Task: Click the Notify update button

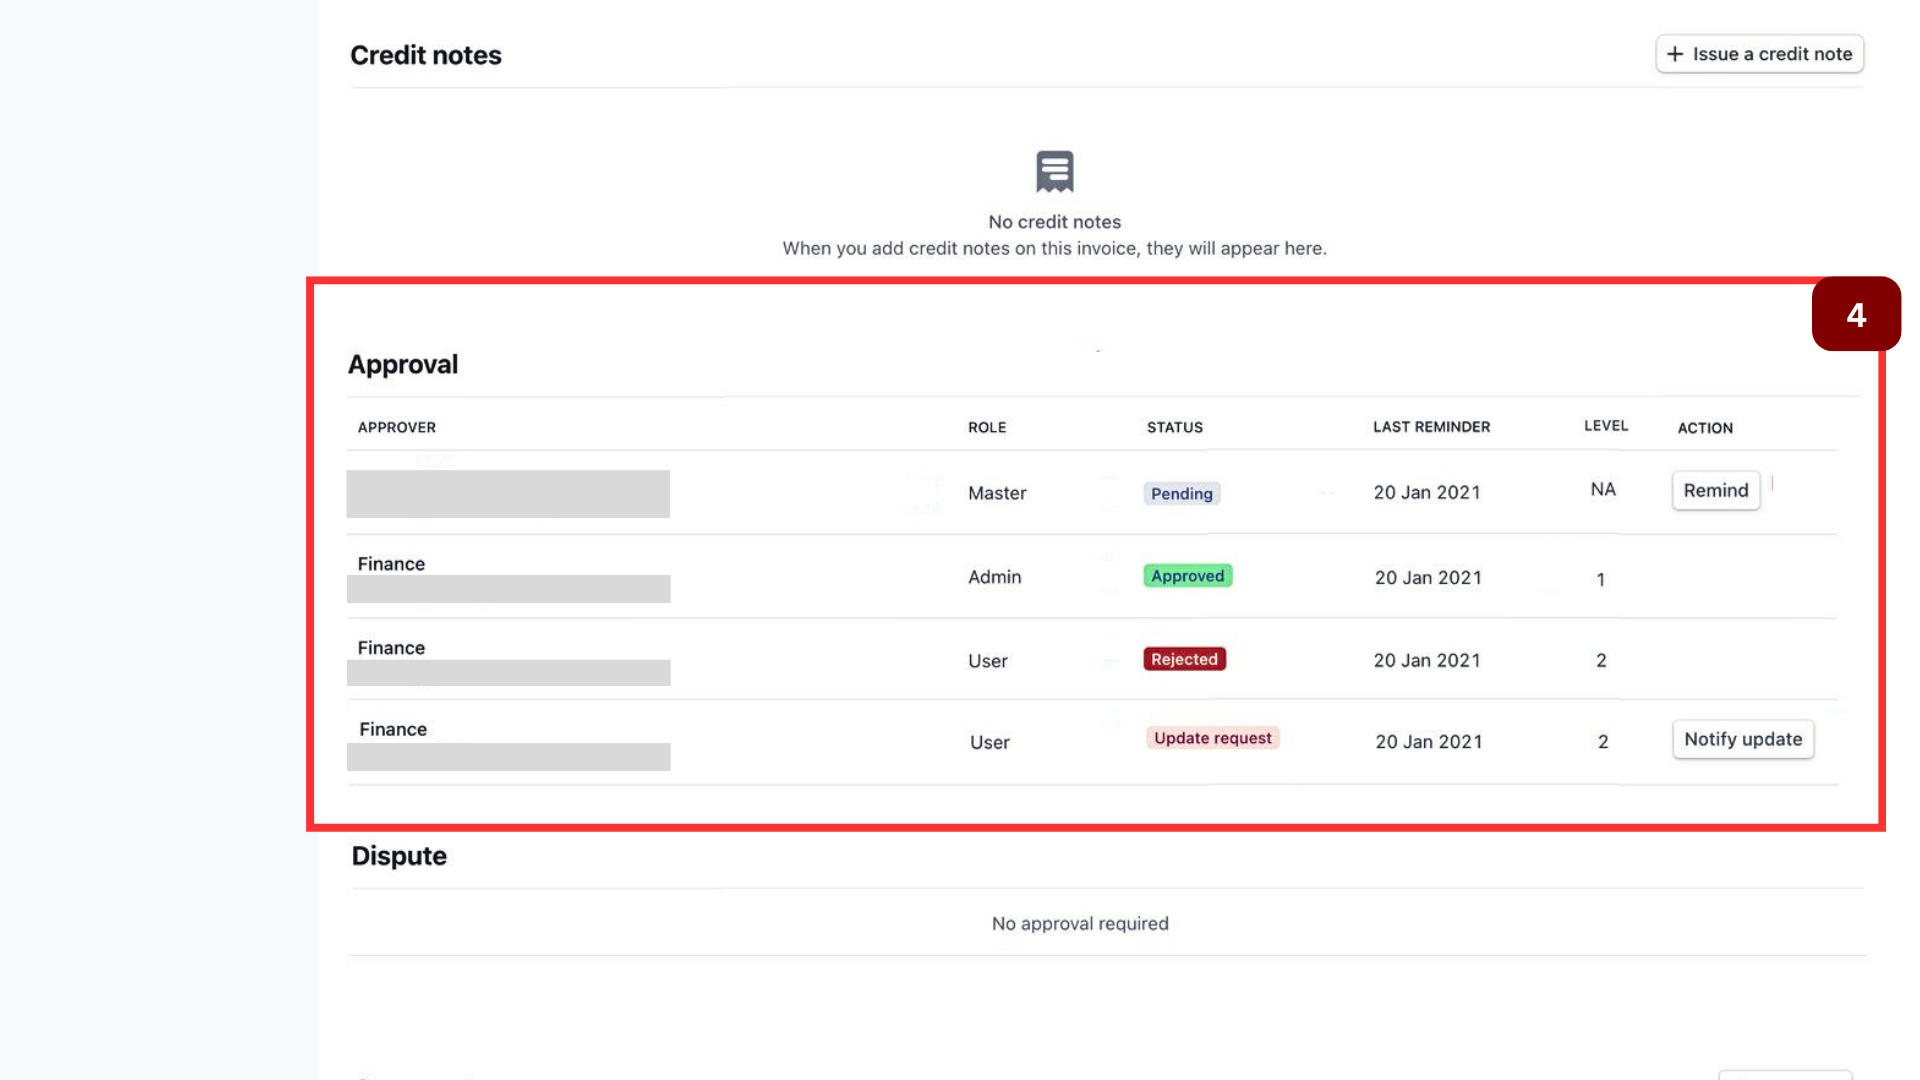Action: [1742, 739]
